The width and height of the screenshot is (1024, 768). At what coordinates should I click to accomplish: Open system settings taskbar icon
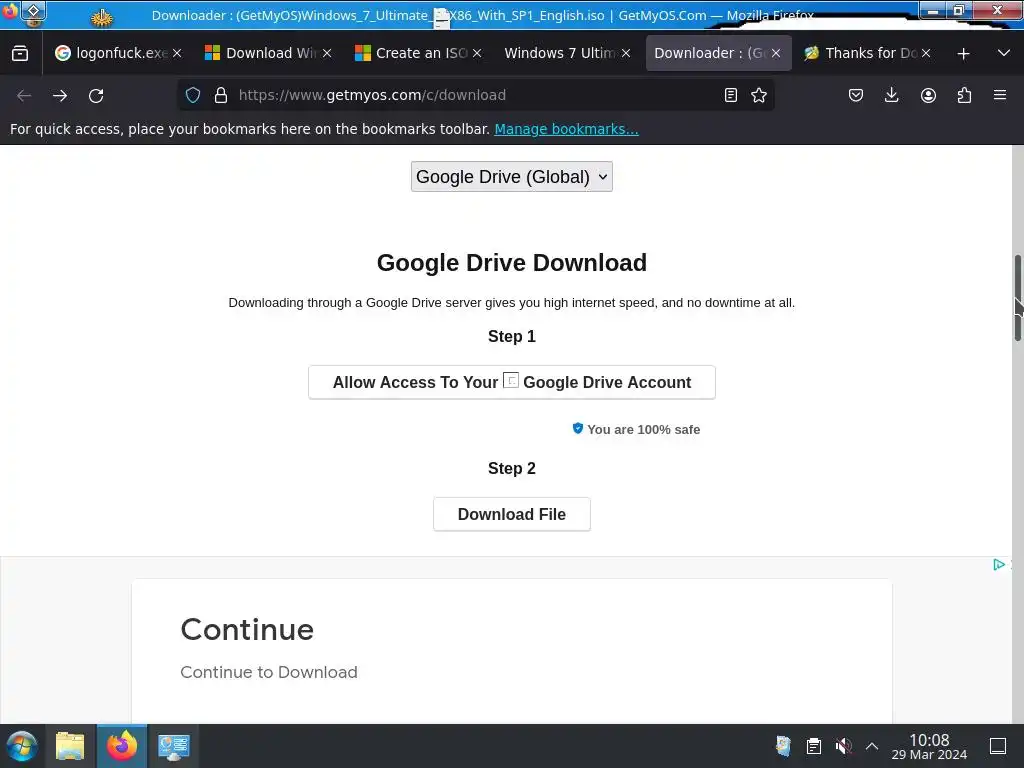pyautogui.click(x=173, y=746)
